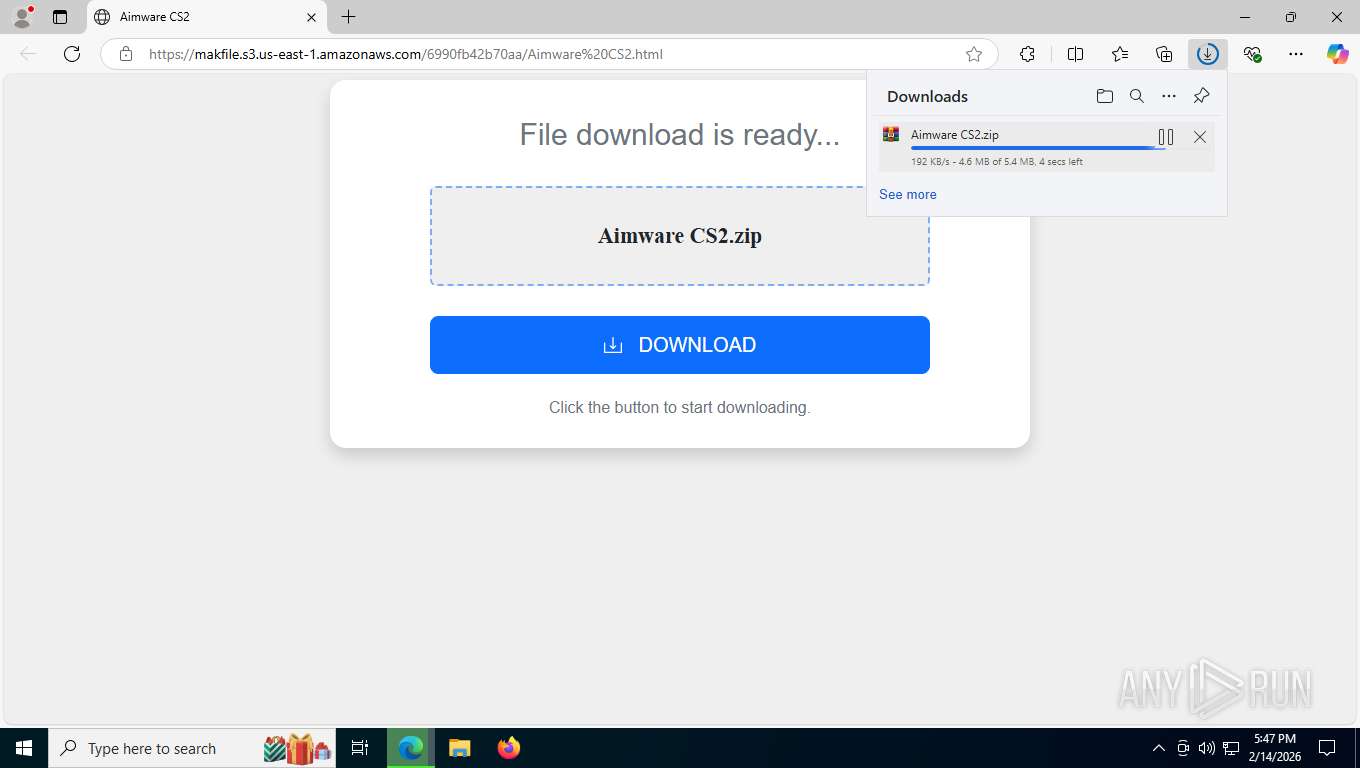Click the See more link

pos(908,194)
